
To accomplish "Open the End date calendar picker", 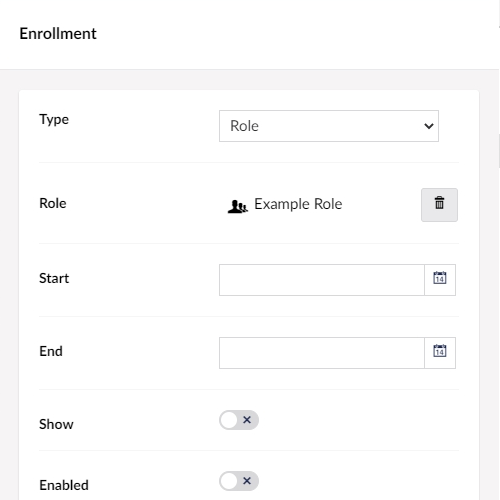I will pos(440,353).
